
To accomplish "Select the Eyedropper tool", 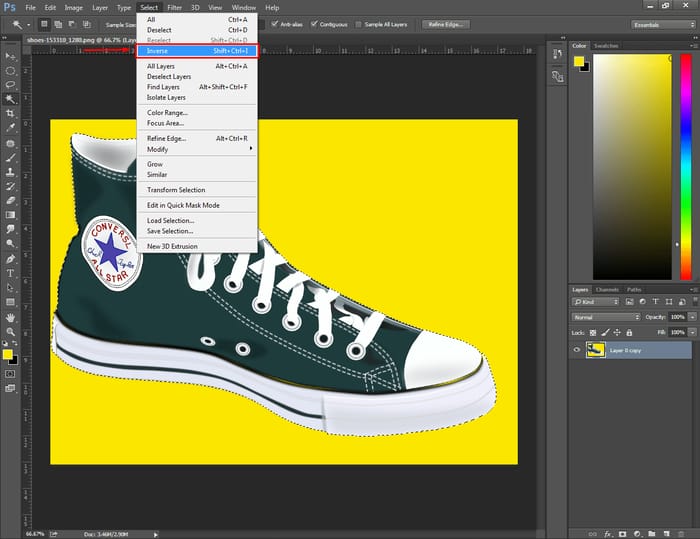I will (10, 128).
